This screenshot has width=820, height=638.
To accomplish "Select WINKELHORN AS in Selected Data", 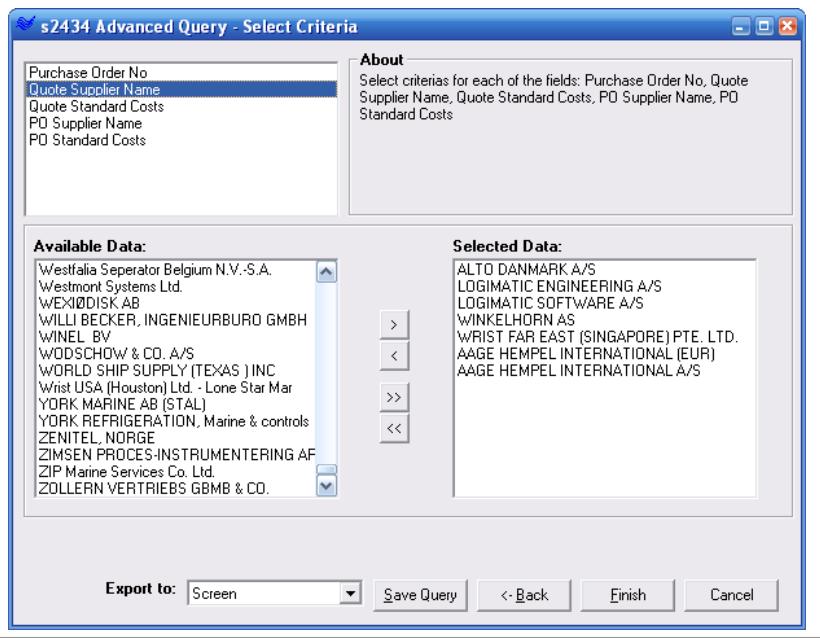I will pyautogui.click(x=605, y=320).
